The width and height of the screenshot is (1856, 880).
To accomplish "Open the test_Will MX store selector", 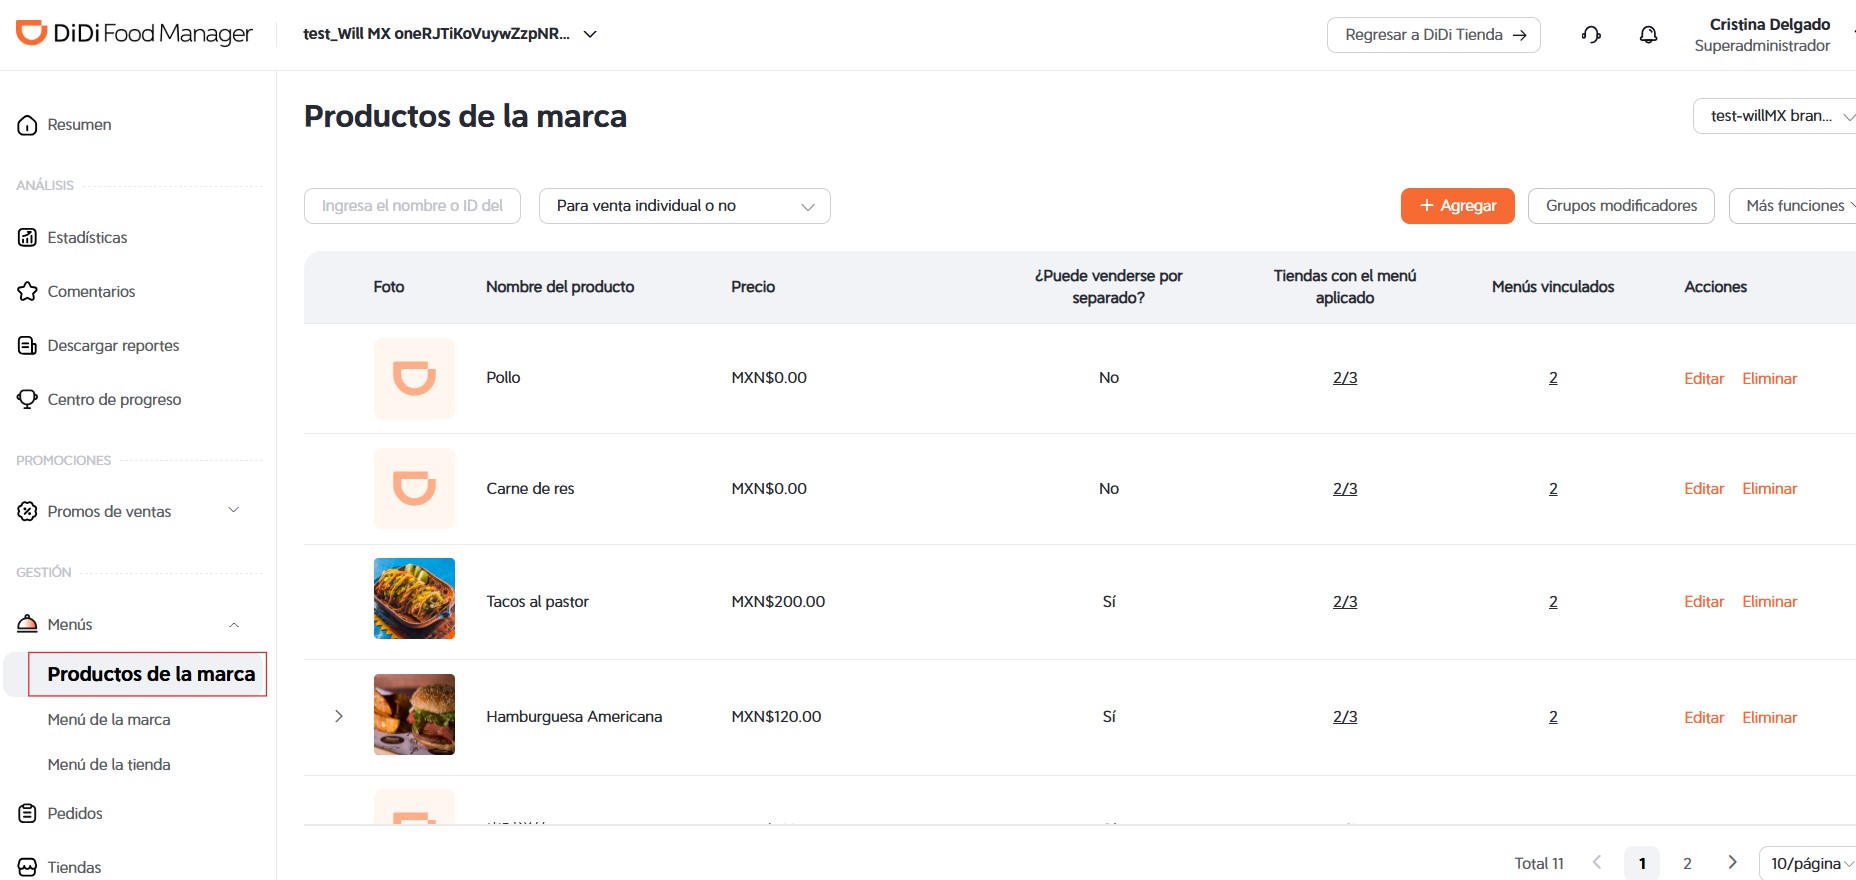I will pyautogui.click(x=450, y=34).
